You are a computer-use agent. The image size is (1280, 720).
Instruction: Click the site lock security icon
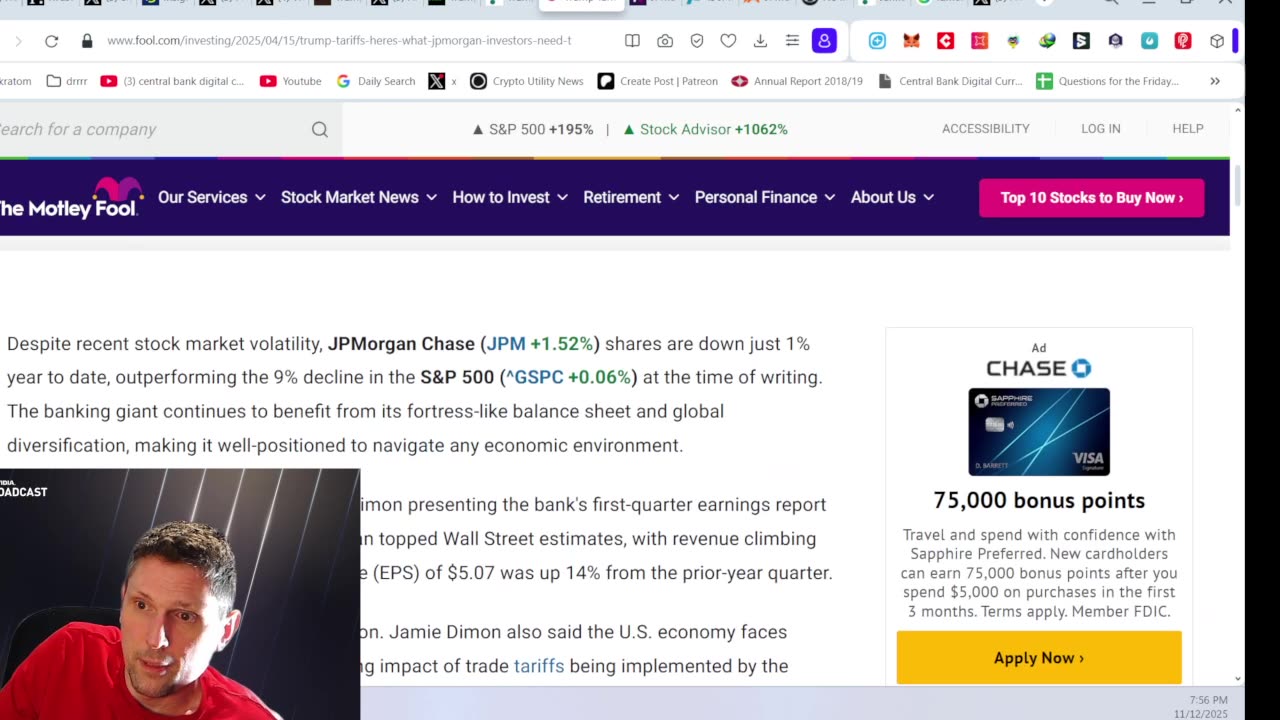(87, 41)
